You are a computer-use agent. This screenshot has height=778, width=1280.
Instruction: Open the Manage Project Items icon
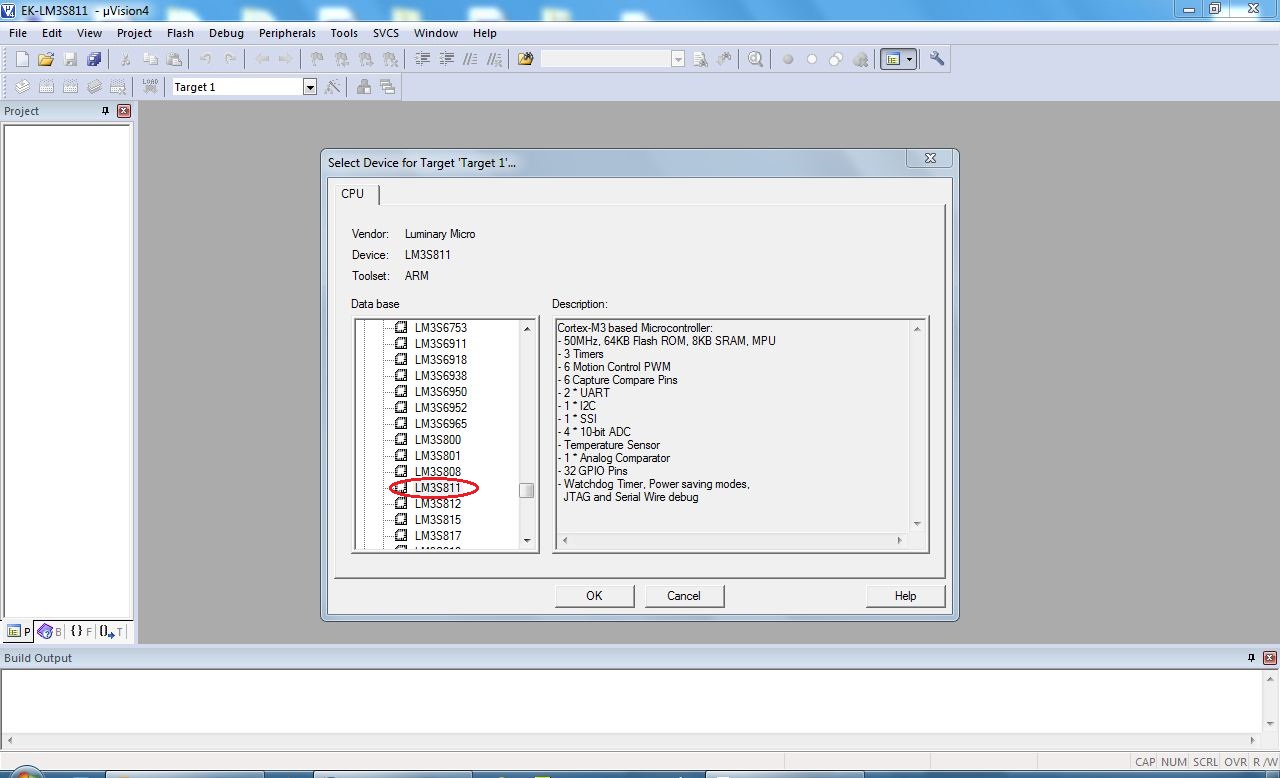(364, 87)
